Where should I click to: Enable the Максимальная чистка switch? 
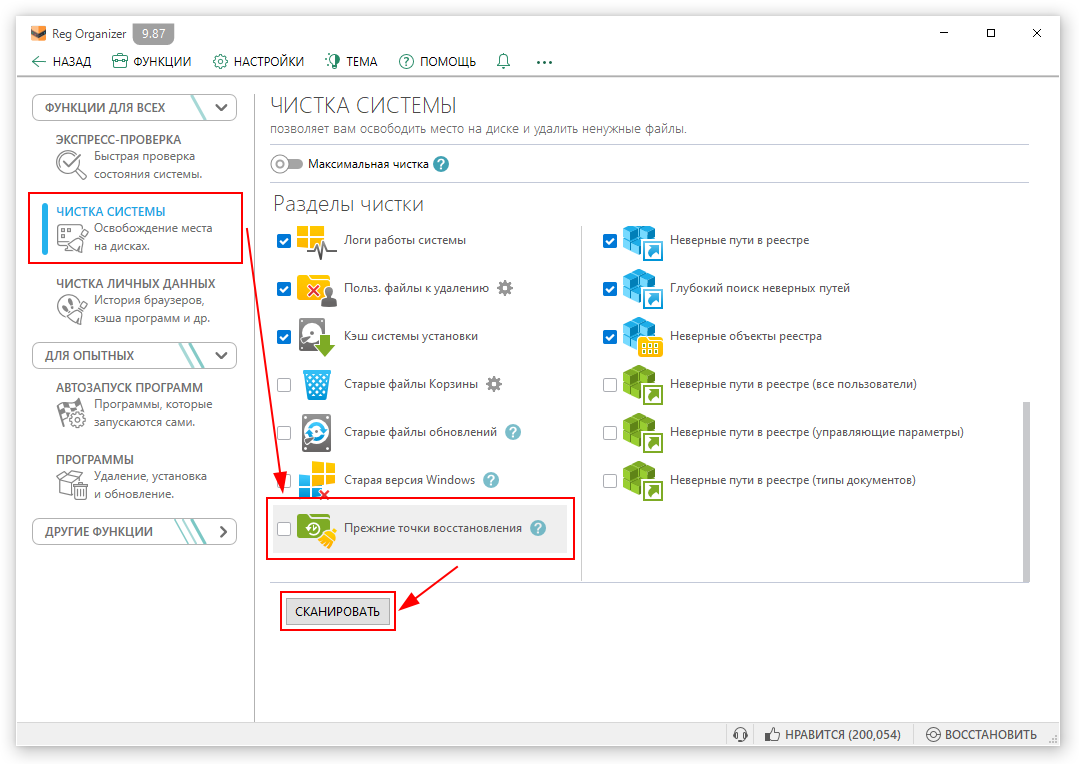(x=286, y=164)
